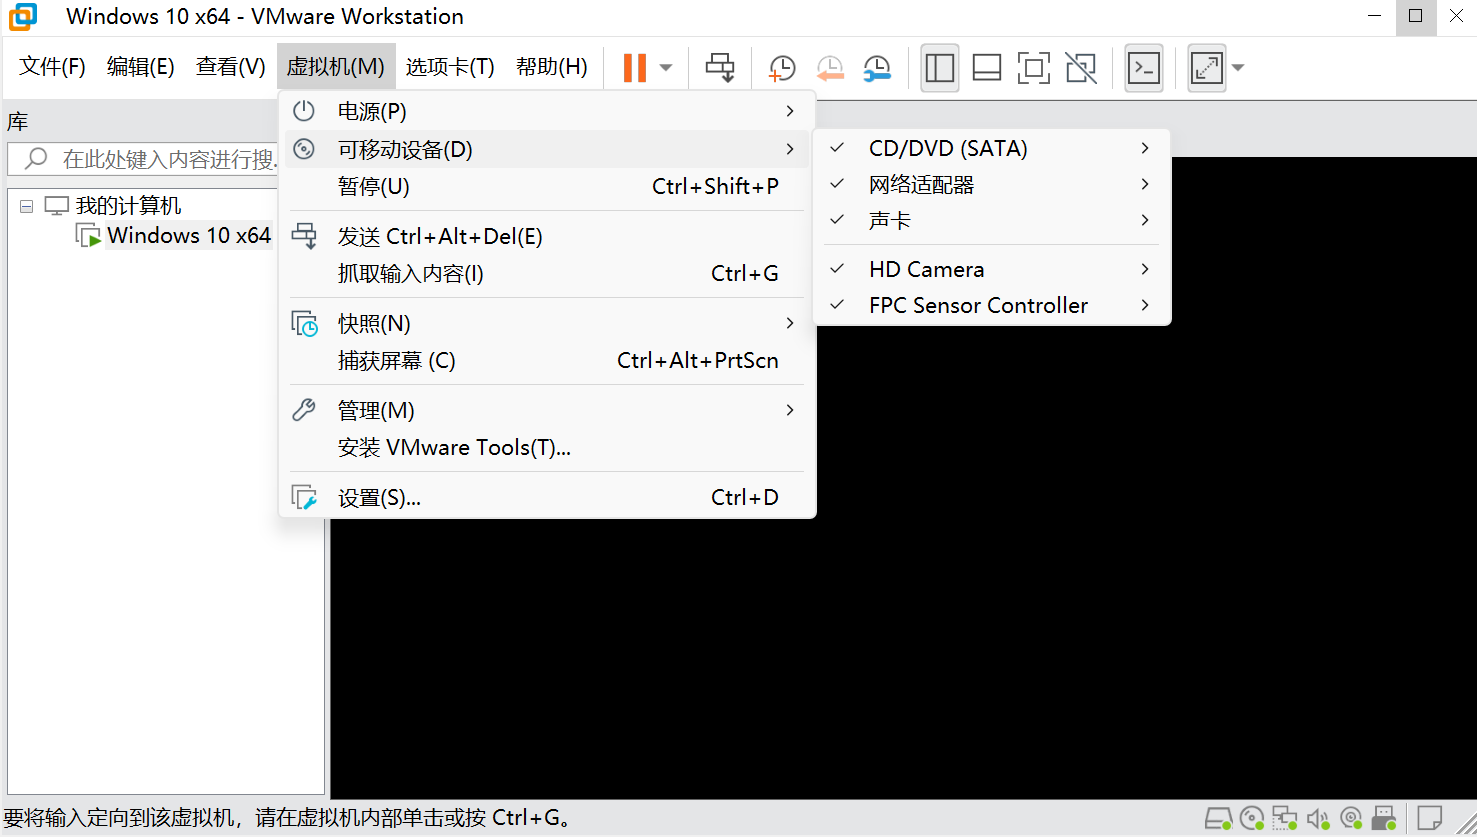This screenshot has height=837, width=1477.
Task: Click the wrench icon beside 管理(M)
Action: coord(304,410)
